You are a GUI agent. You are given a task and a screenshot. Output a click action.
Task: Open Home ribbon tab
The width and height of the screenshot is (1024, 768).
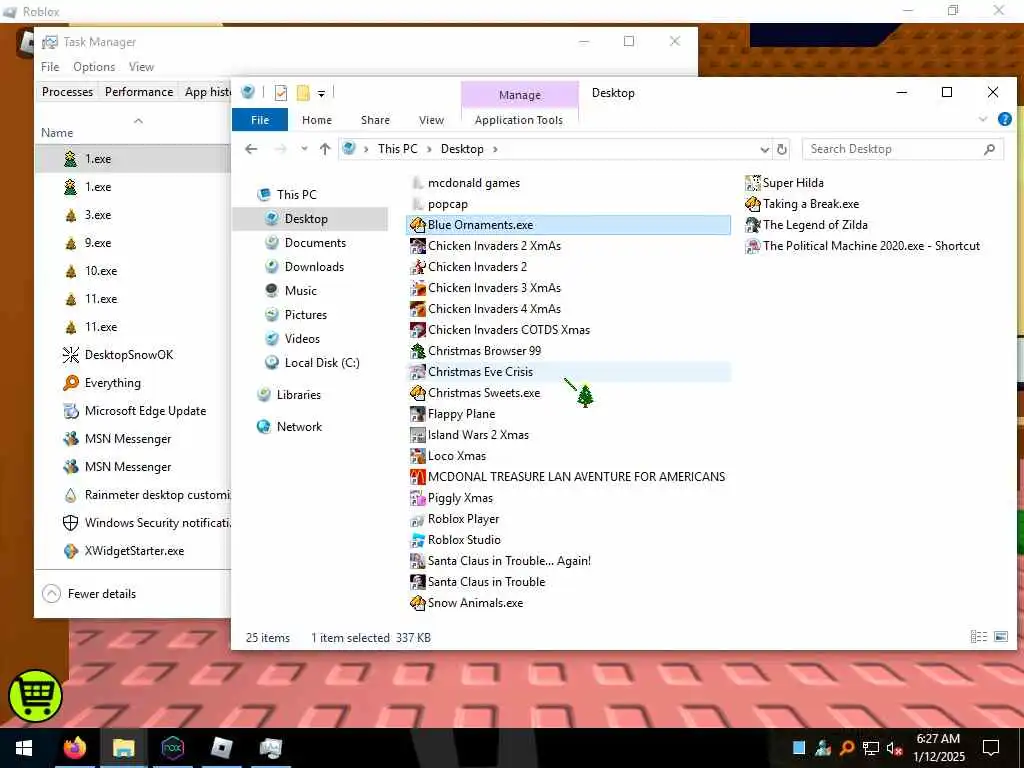tap(317, 120)
